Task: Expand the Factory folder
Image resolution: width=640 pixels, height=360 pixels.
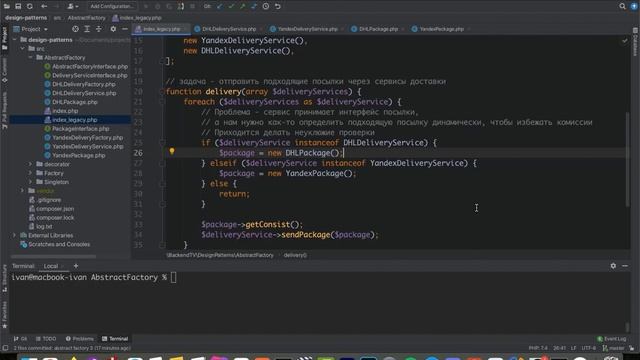Action: coord(31,173)
